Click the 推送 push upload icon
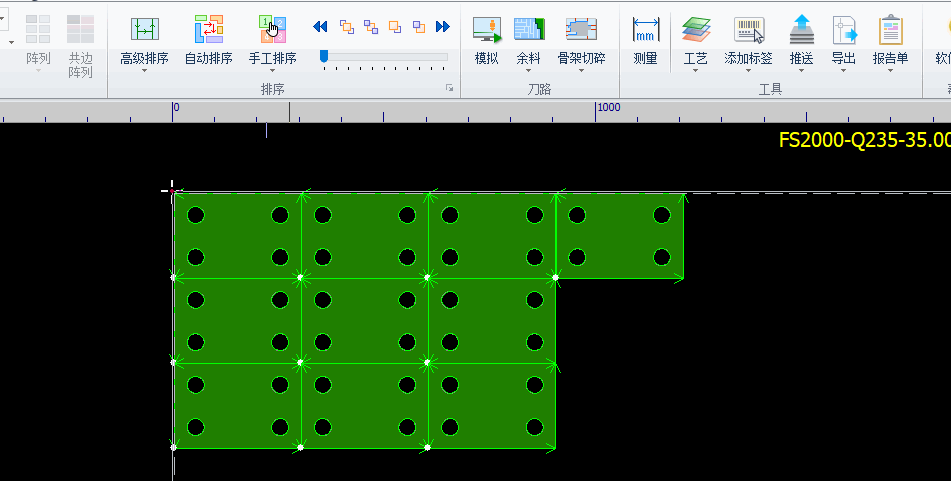951x481 pixels. (x=801, y=30)
